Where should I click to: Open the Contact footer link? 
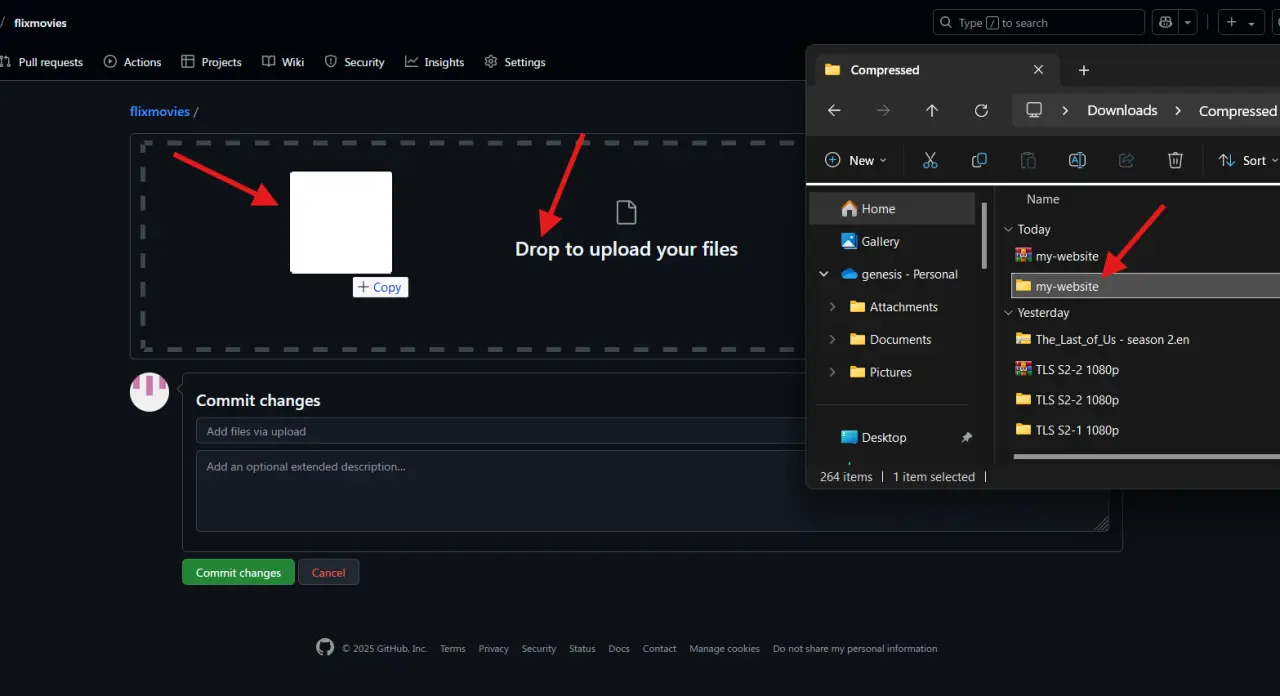[x=659, y=648]
